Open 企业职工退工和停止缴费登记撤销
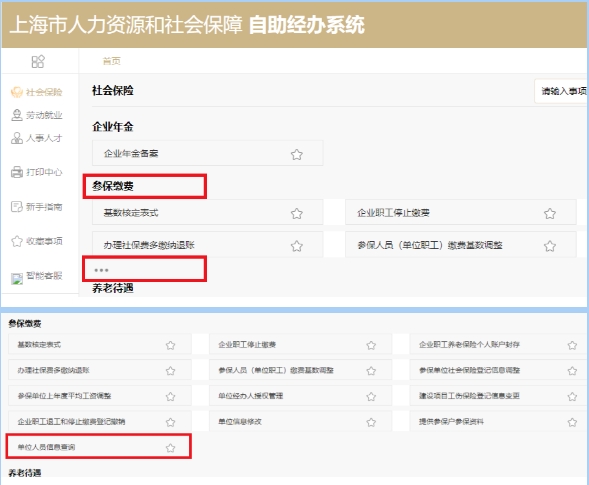589x485 pixels. click(100, 421)
